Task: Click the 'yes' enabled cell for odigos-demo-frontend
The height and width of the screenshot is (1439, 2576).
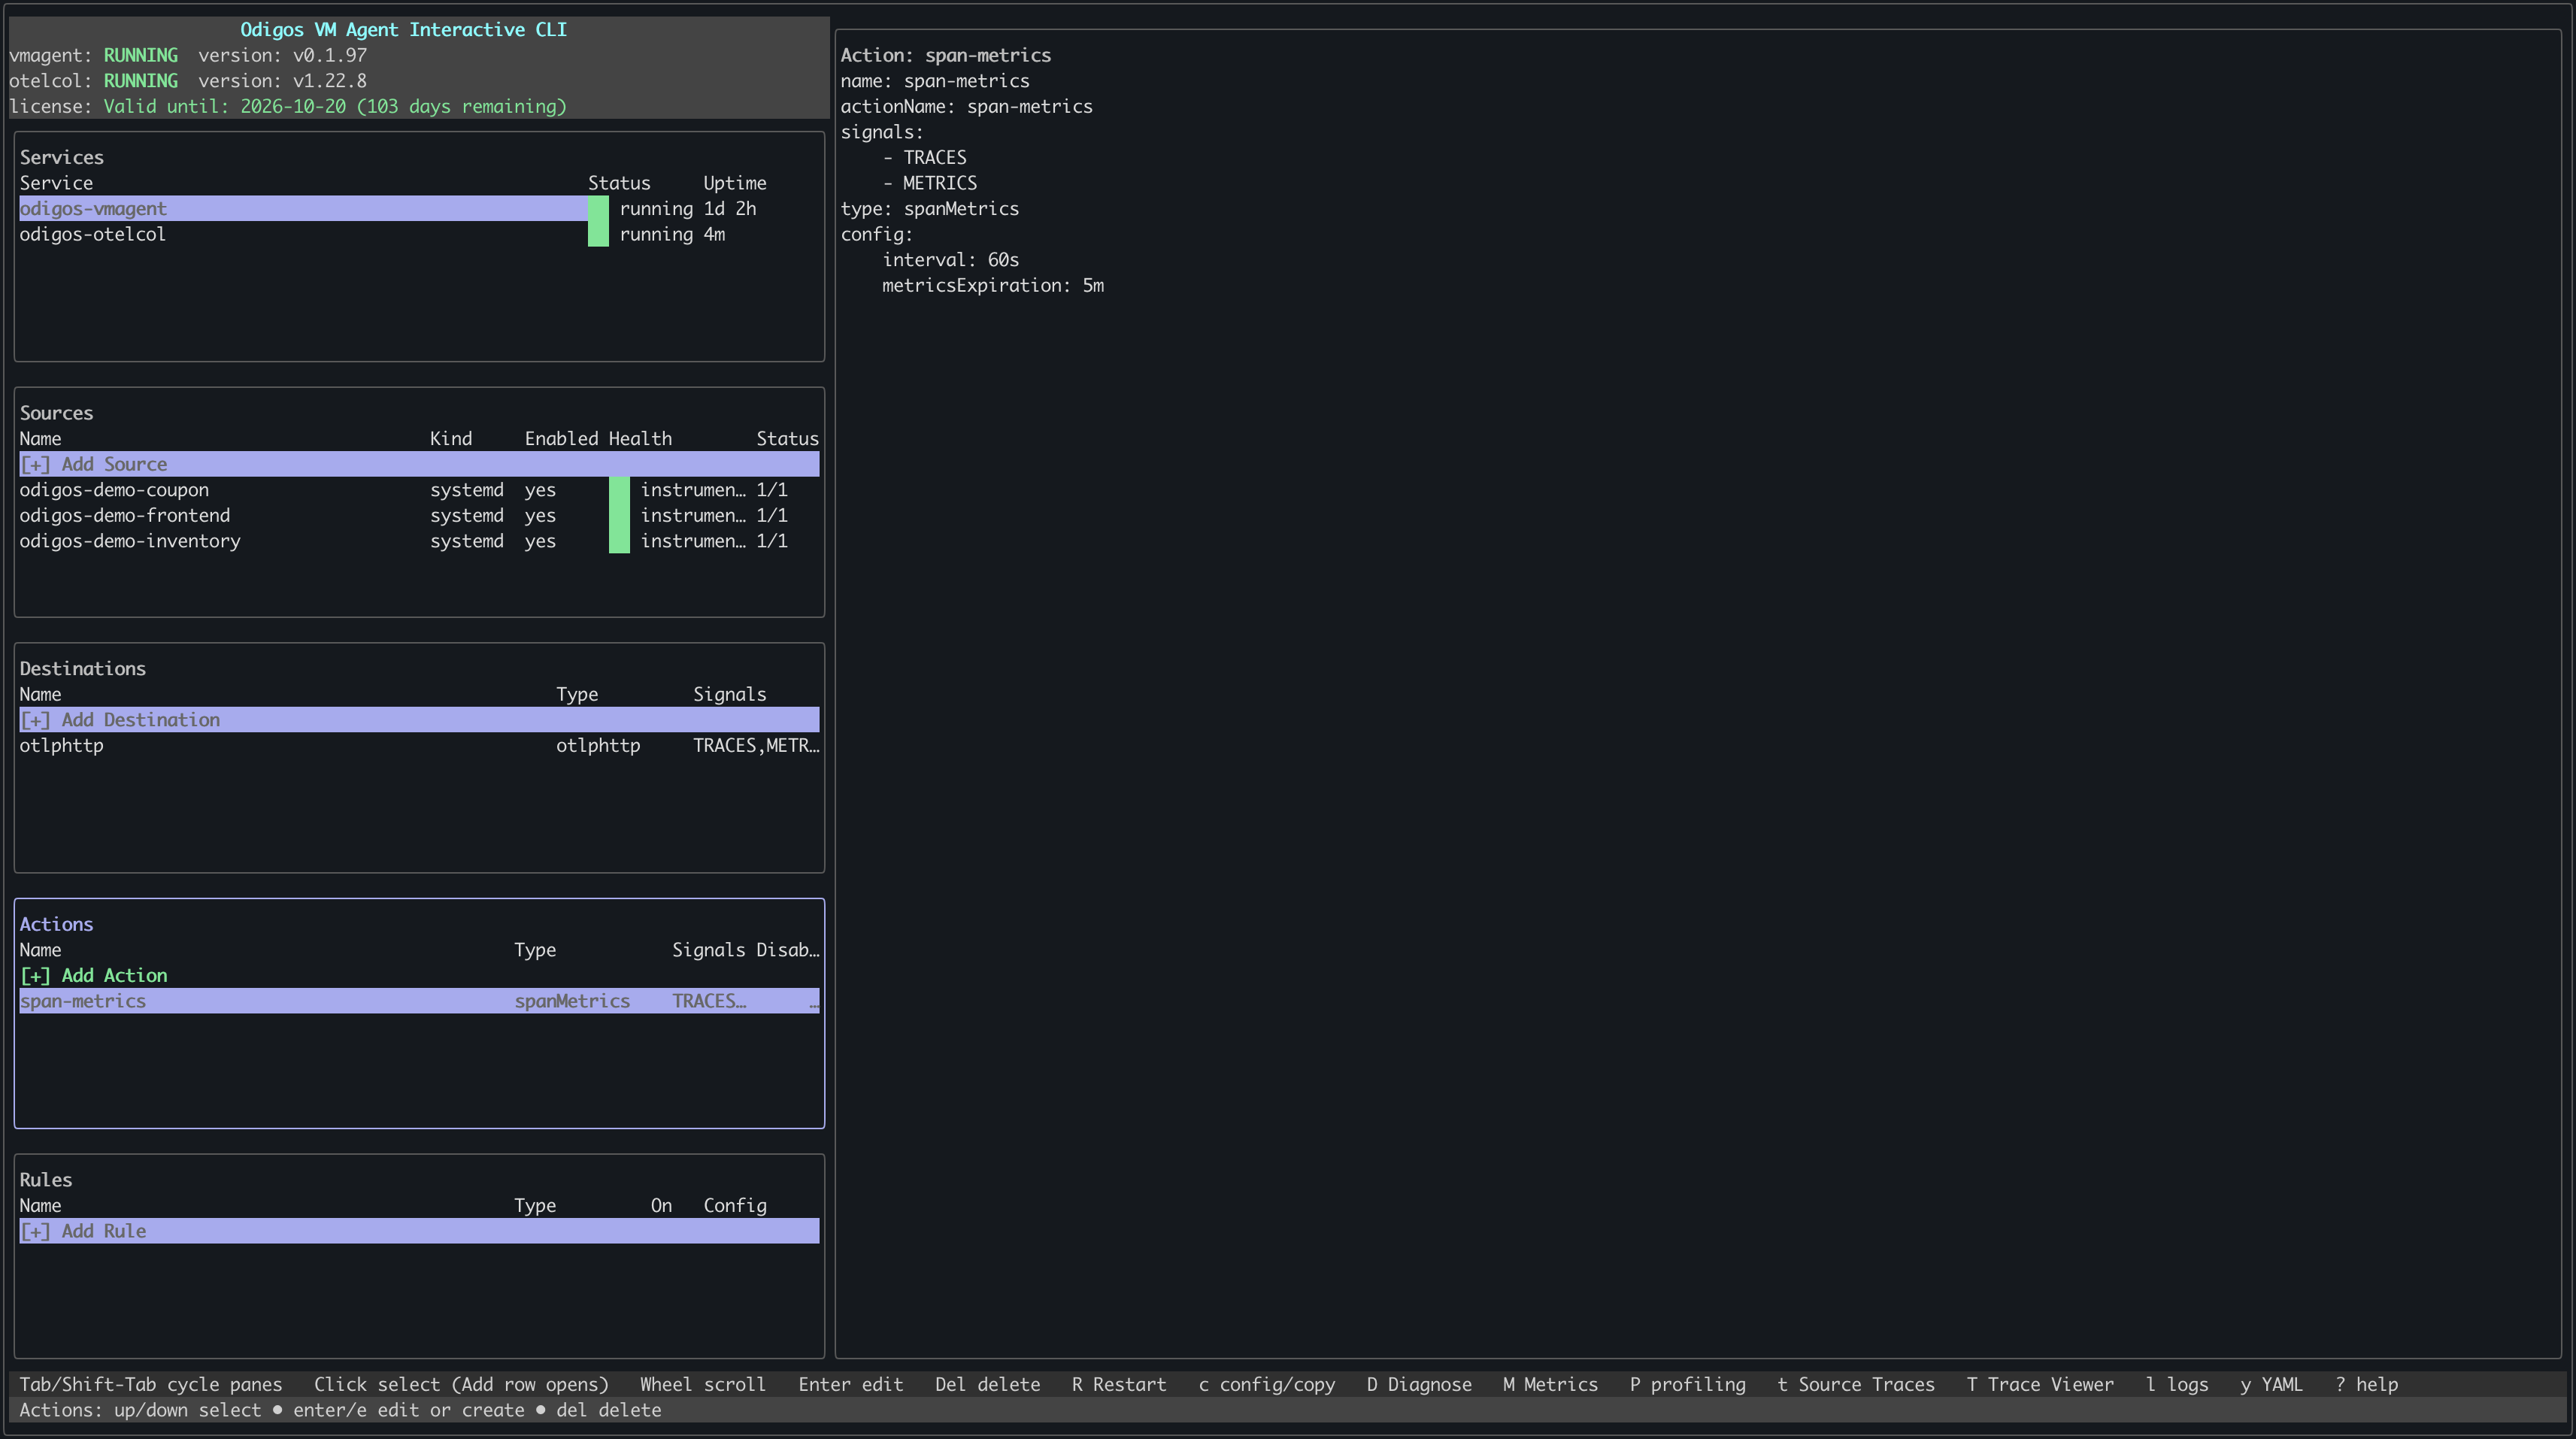Action: tap(540, 515)
